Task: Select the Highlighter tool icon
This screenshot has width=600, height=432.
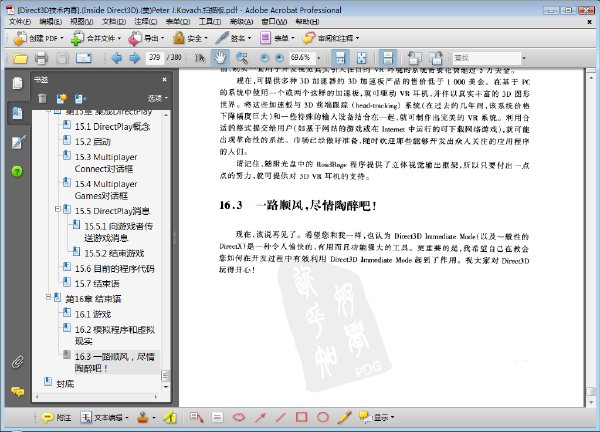Action: pyautogui.click(x=170, y=417)
